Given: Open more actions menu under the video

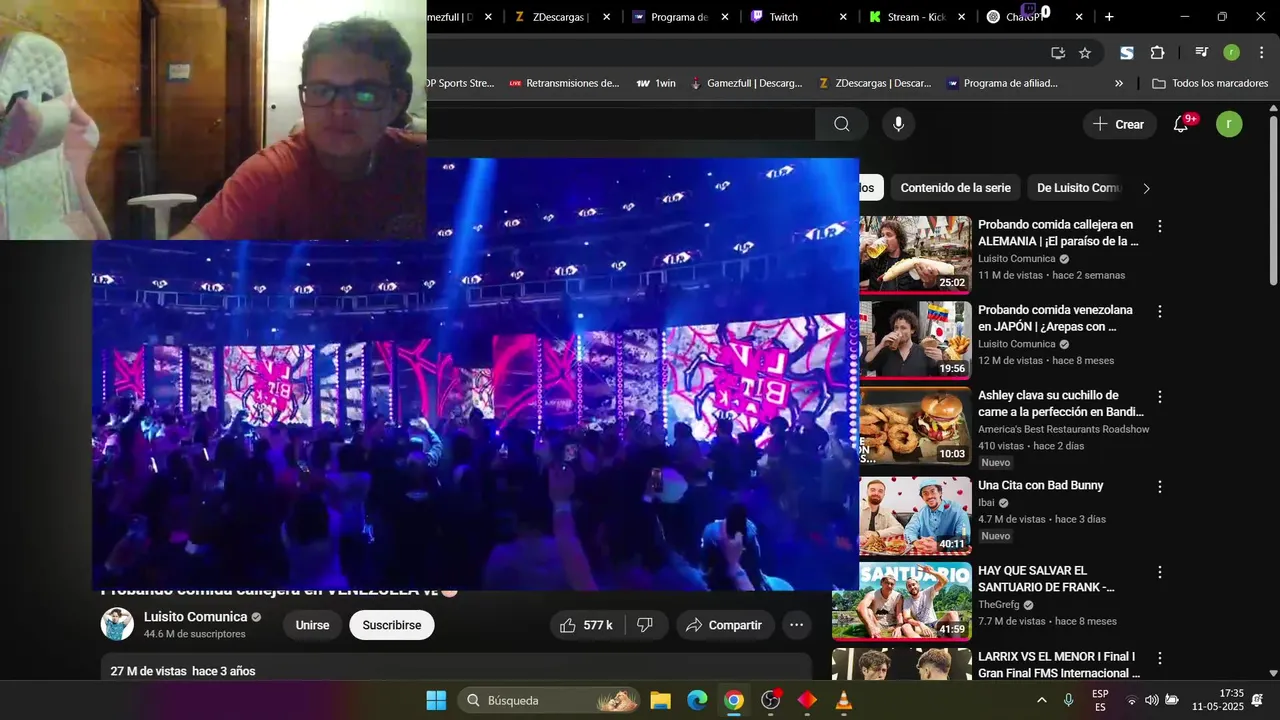Looking at the screenshot, I should pyautogui.click(x=796, y=625).
